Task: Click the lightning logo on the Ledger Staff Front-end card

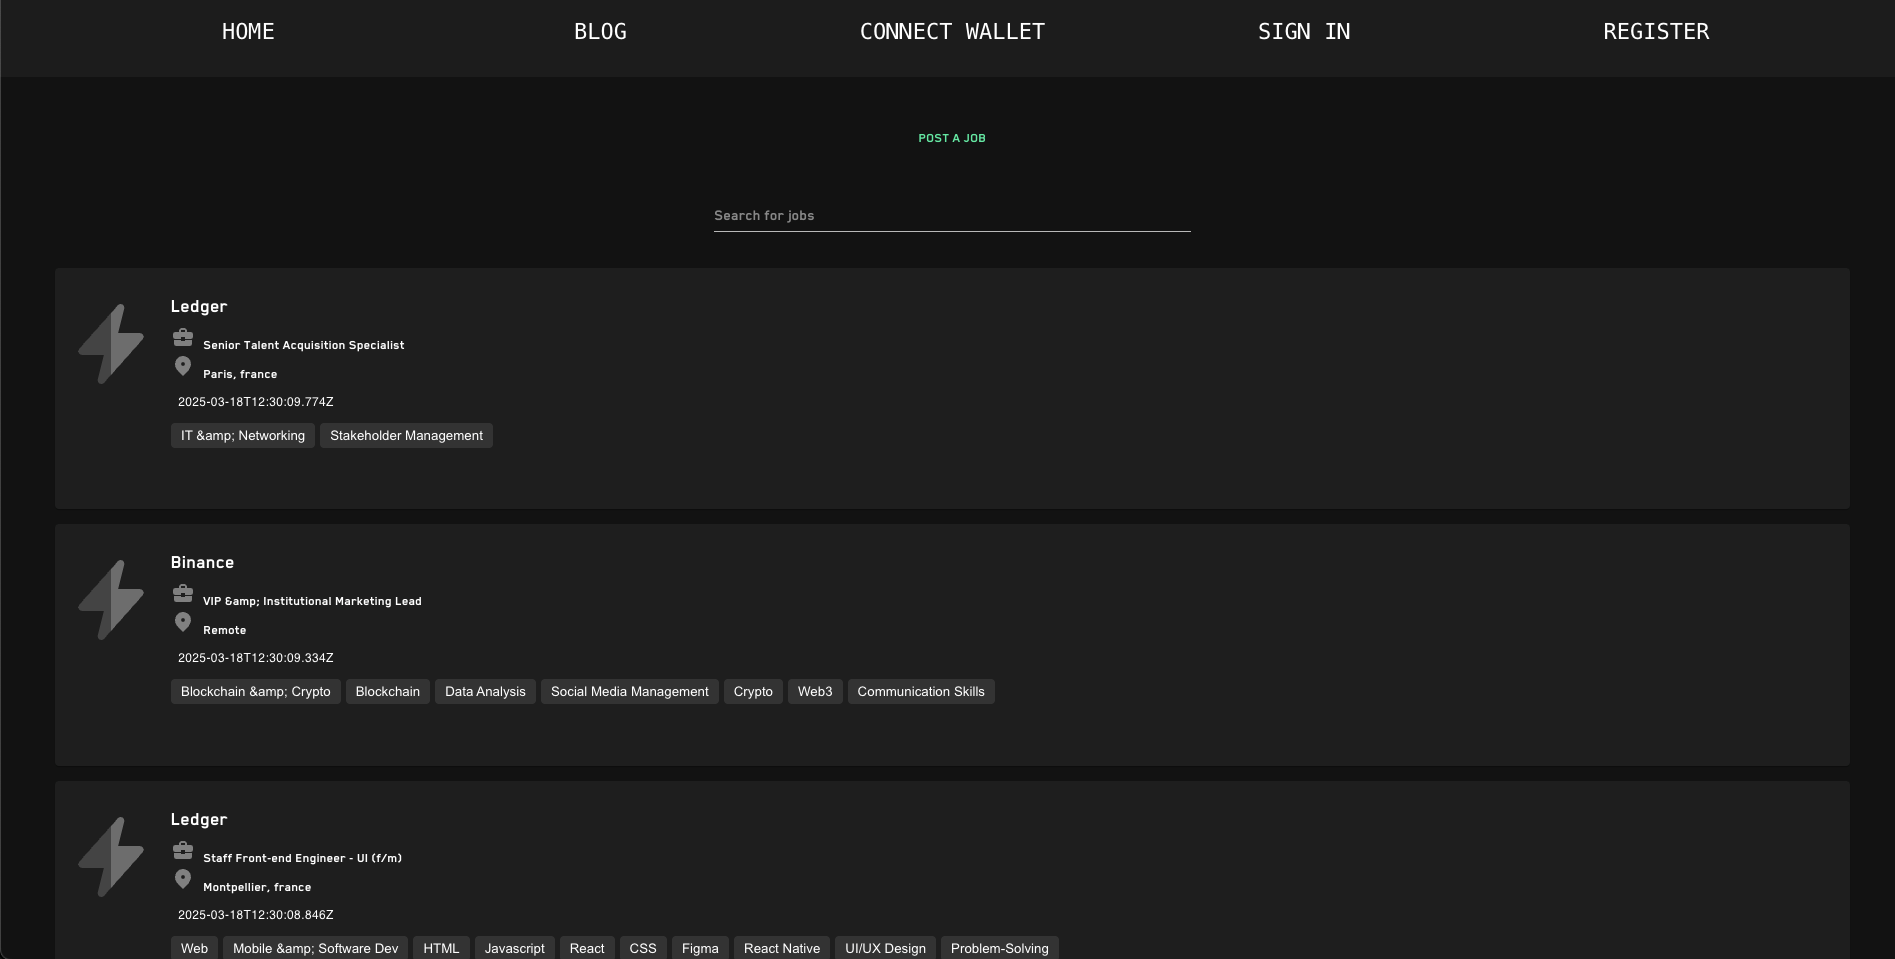Action: pyautogui.click(x=111, y=857)
